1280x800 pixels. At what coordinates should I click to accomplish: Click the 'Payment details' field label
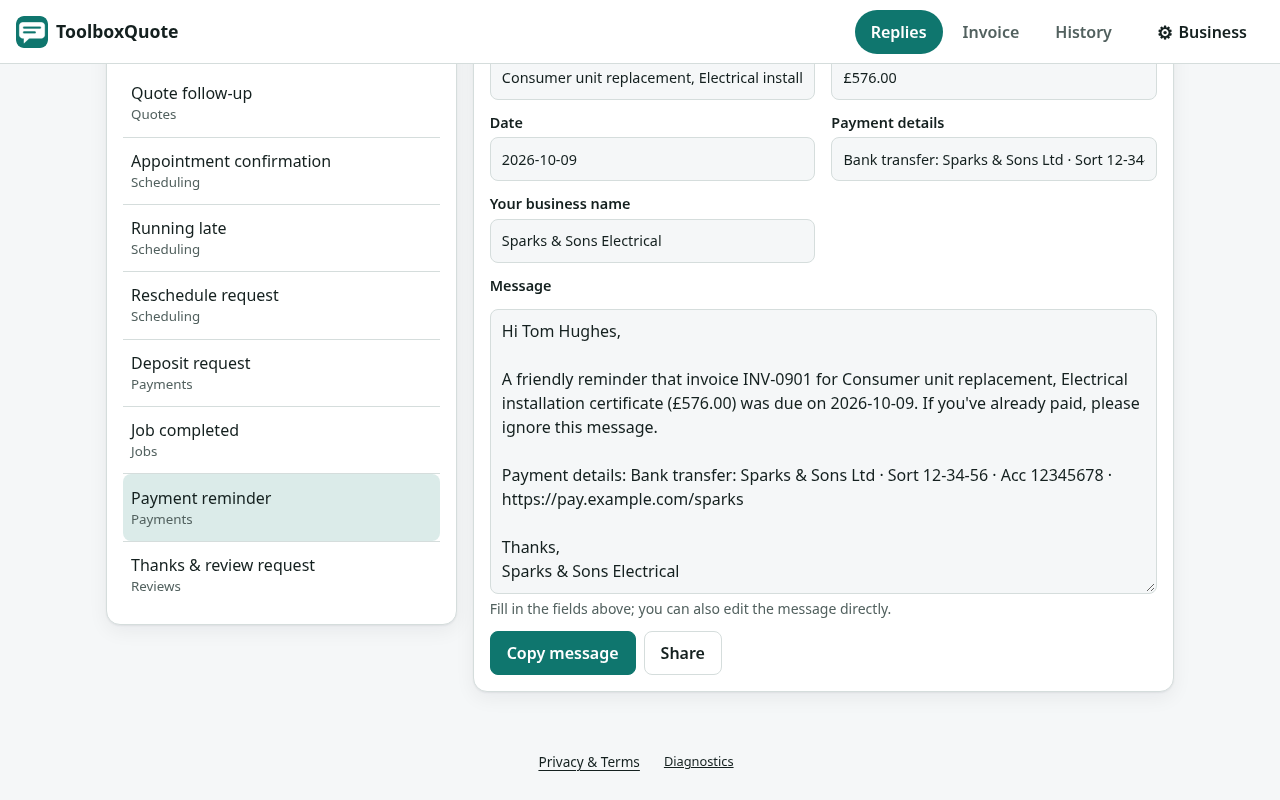click(x=888, y=123)
